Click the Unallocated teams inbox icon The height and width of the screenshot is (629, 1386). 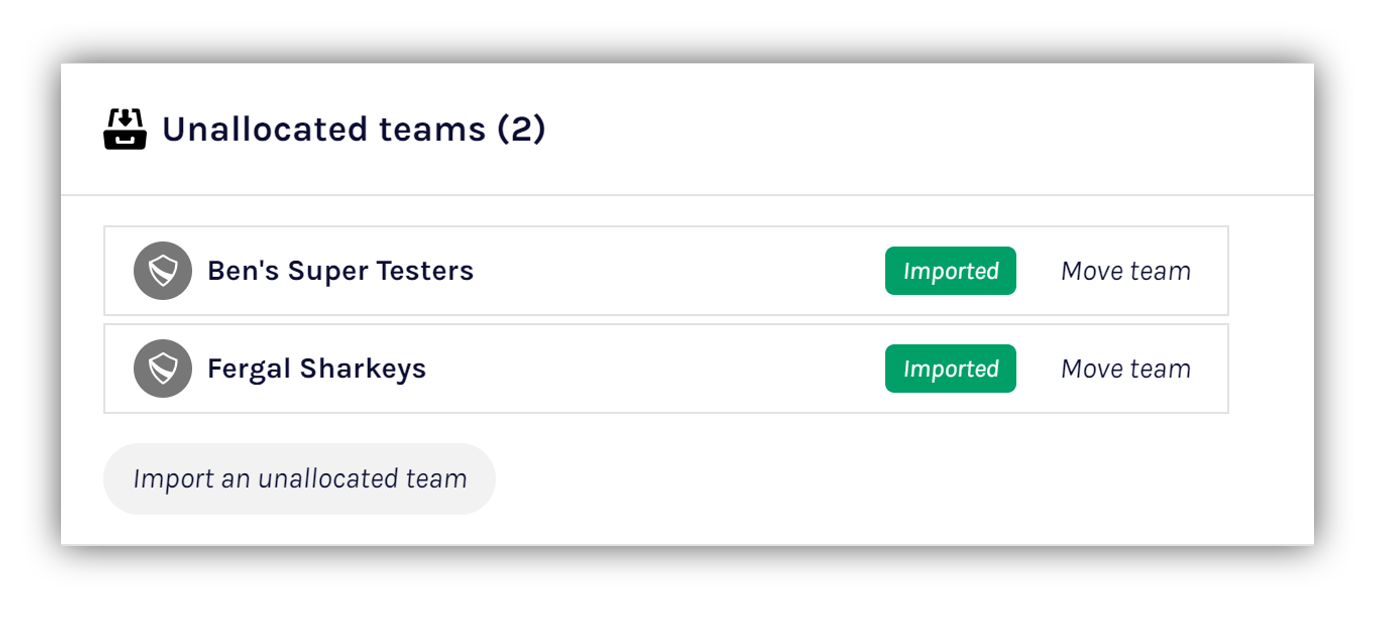[x=125, y=130]
